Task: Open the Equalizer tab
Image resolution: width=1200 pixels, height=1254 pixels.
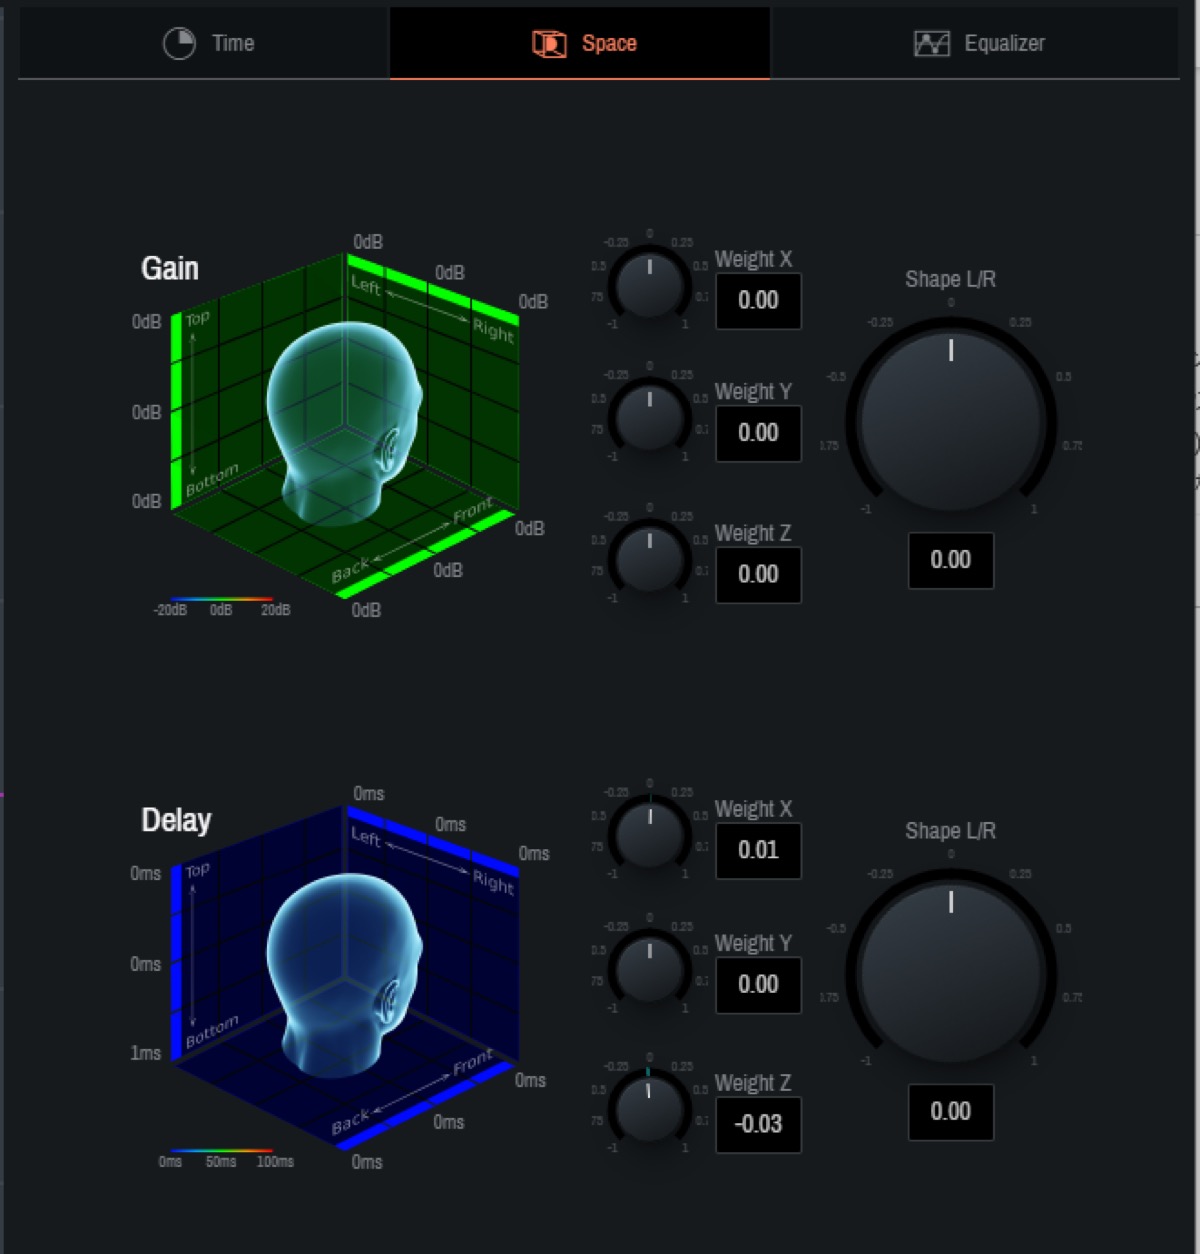Action: [x=1004, y=43]
